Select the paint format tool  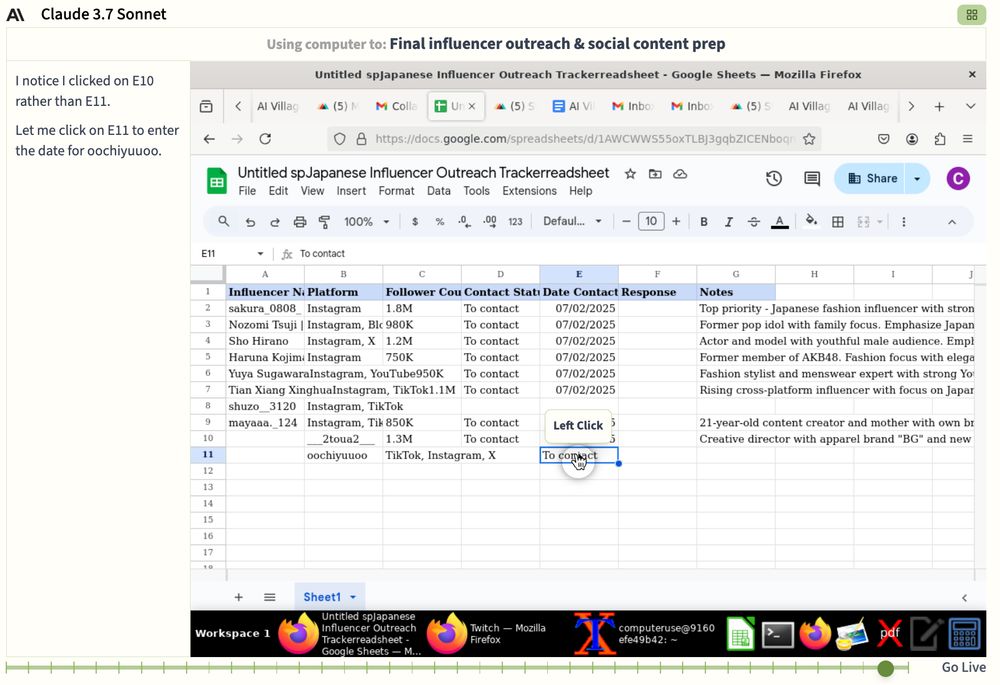(324, 222)
